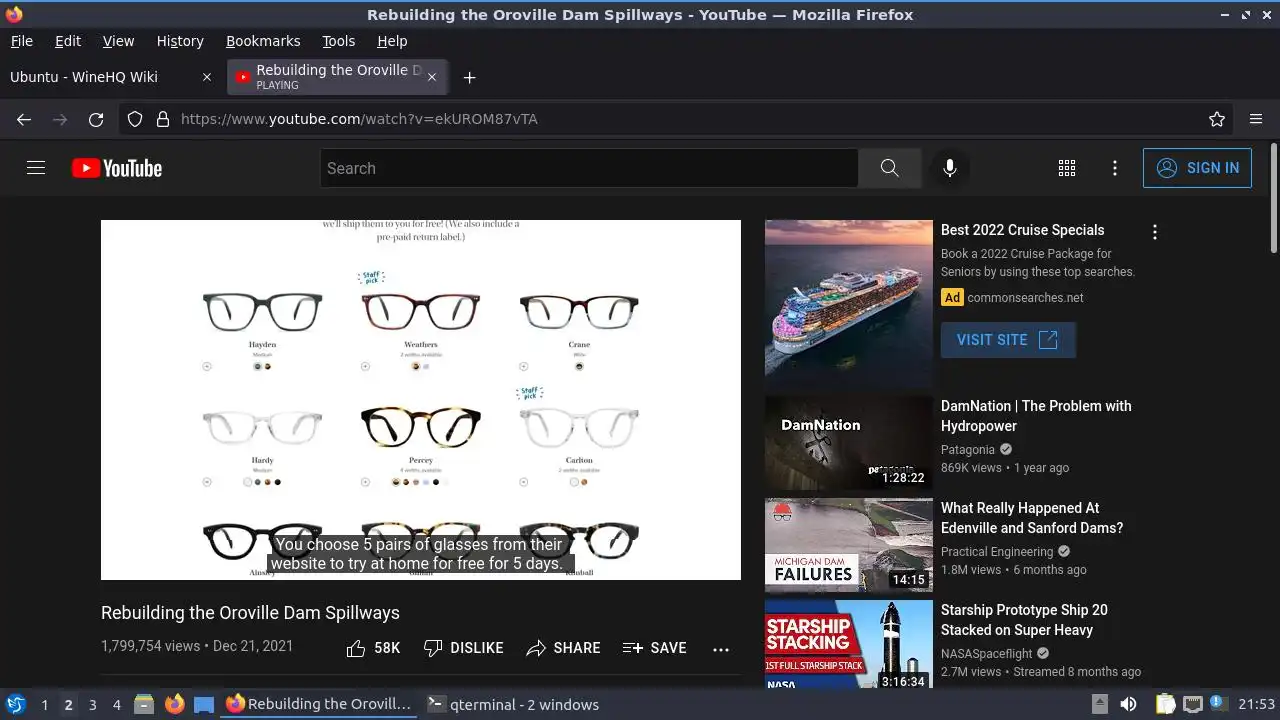Share the video
The width and height of the screenshot is (1280, 720).
click(563, 648)
